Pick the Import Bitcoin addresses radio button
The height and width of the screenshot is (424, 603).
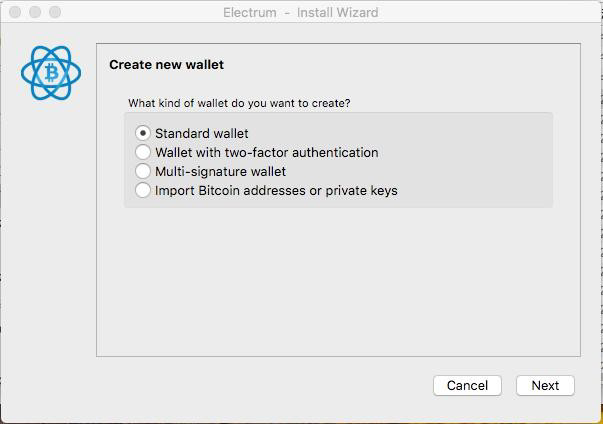click(x=143, y=190)
